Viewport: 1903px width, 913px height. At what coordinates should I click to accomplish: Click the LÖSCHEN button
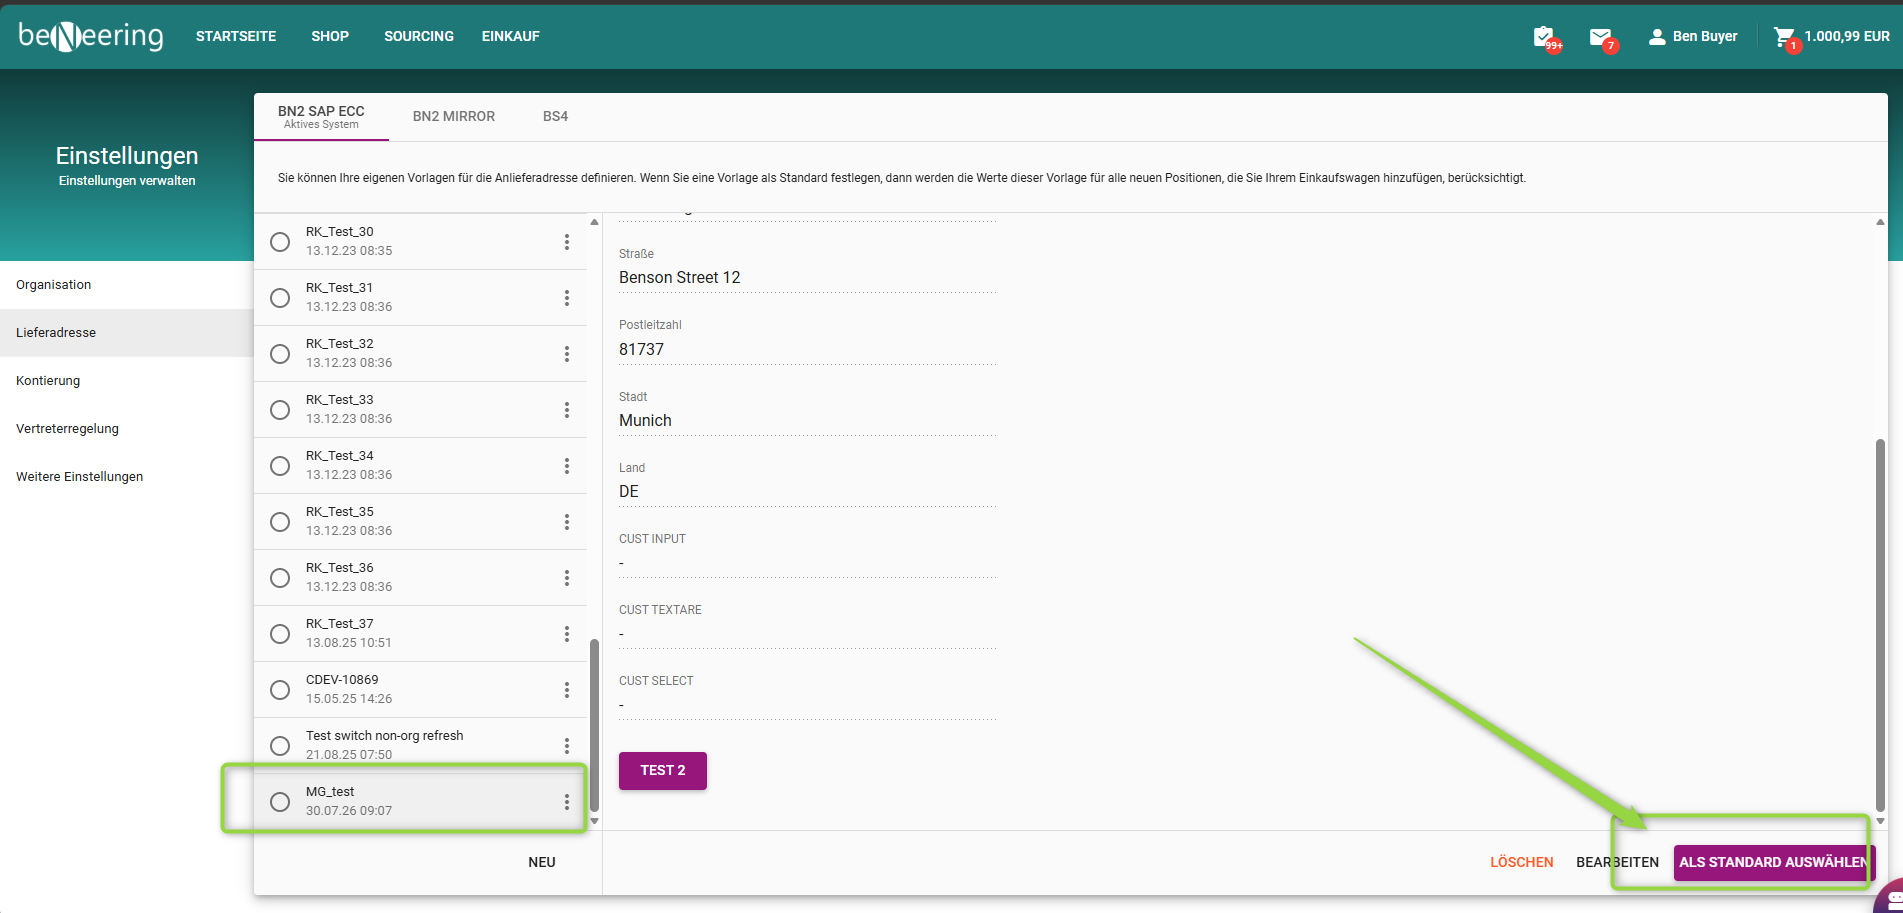(1521, 862)
